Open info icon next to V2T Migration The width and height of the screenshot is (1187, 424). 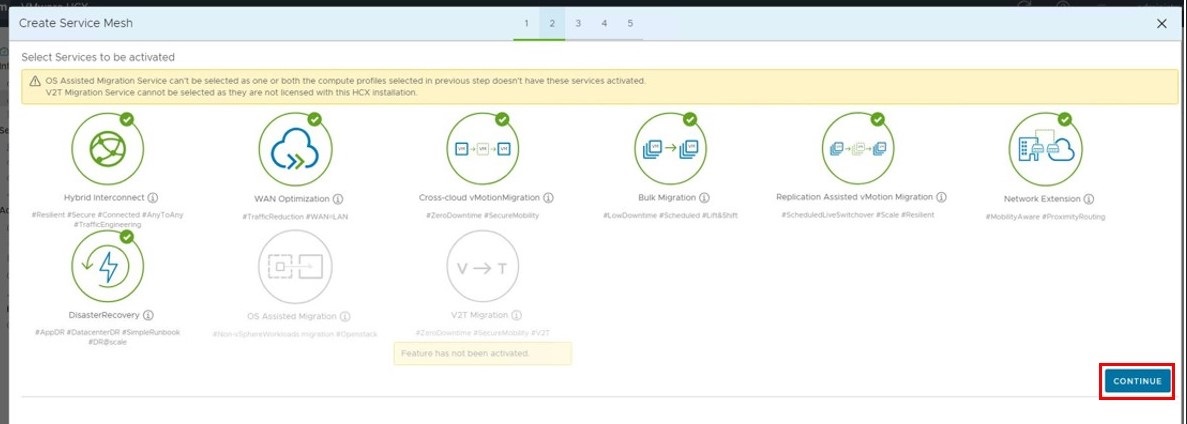point(517,315)
